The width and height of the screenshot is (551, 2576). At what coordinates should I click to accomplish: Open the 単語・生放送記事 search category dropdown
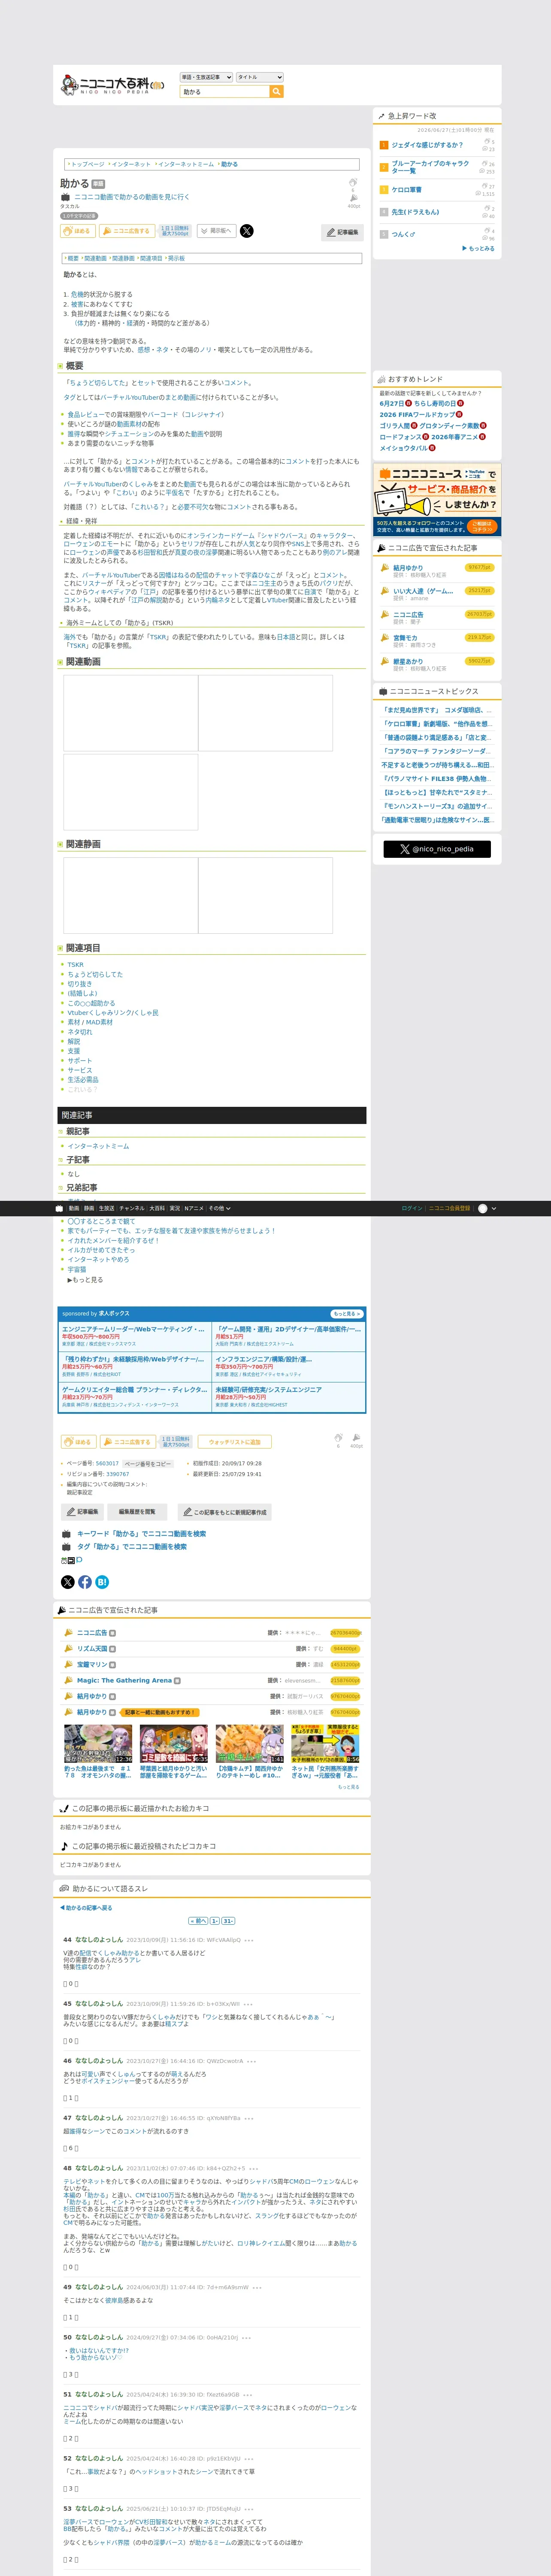(x=206, y=77)
